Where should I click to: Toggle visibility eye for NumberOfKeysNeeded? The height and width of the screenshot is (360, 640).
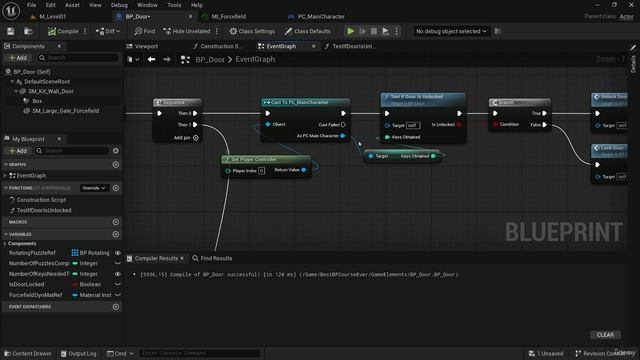(118, 274)
